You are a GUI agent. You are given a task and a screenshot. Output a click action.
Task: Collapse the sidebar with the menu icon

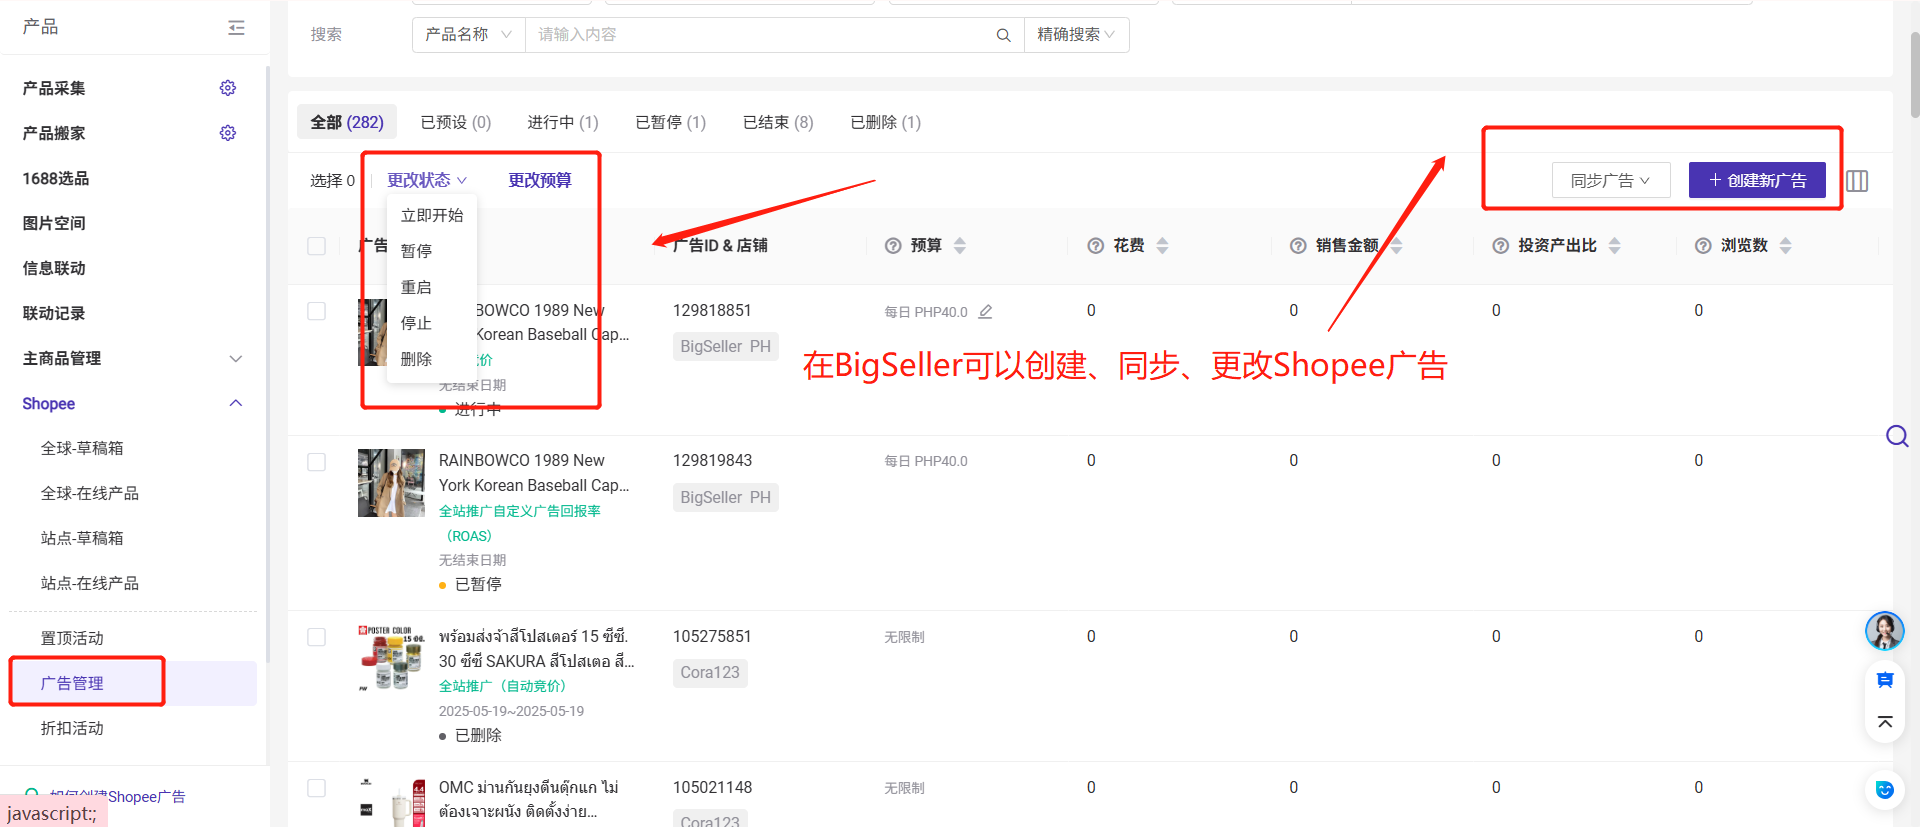click(x=236, y=28)
